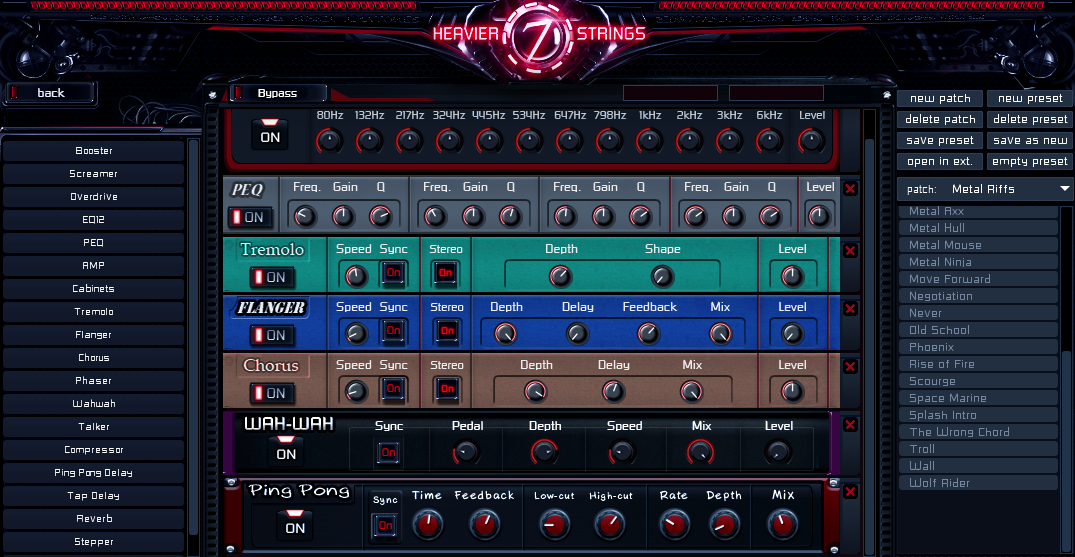The height and width of the screenshot is (557, 1075).
Task: Click the Tremolo Depth knob
Action: (560, 276)
